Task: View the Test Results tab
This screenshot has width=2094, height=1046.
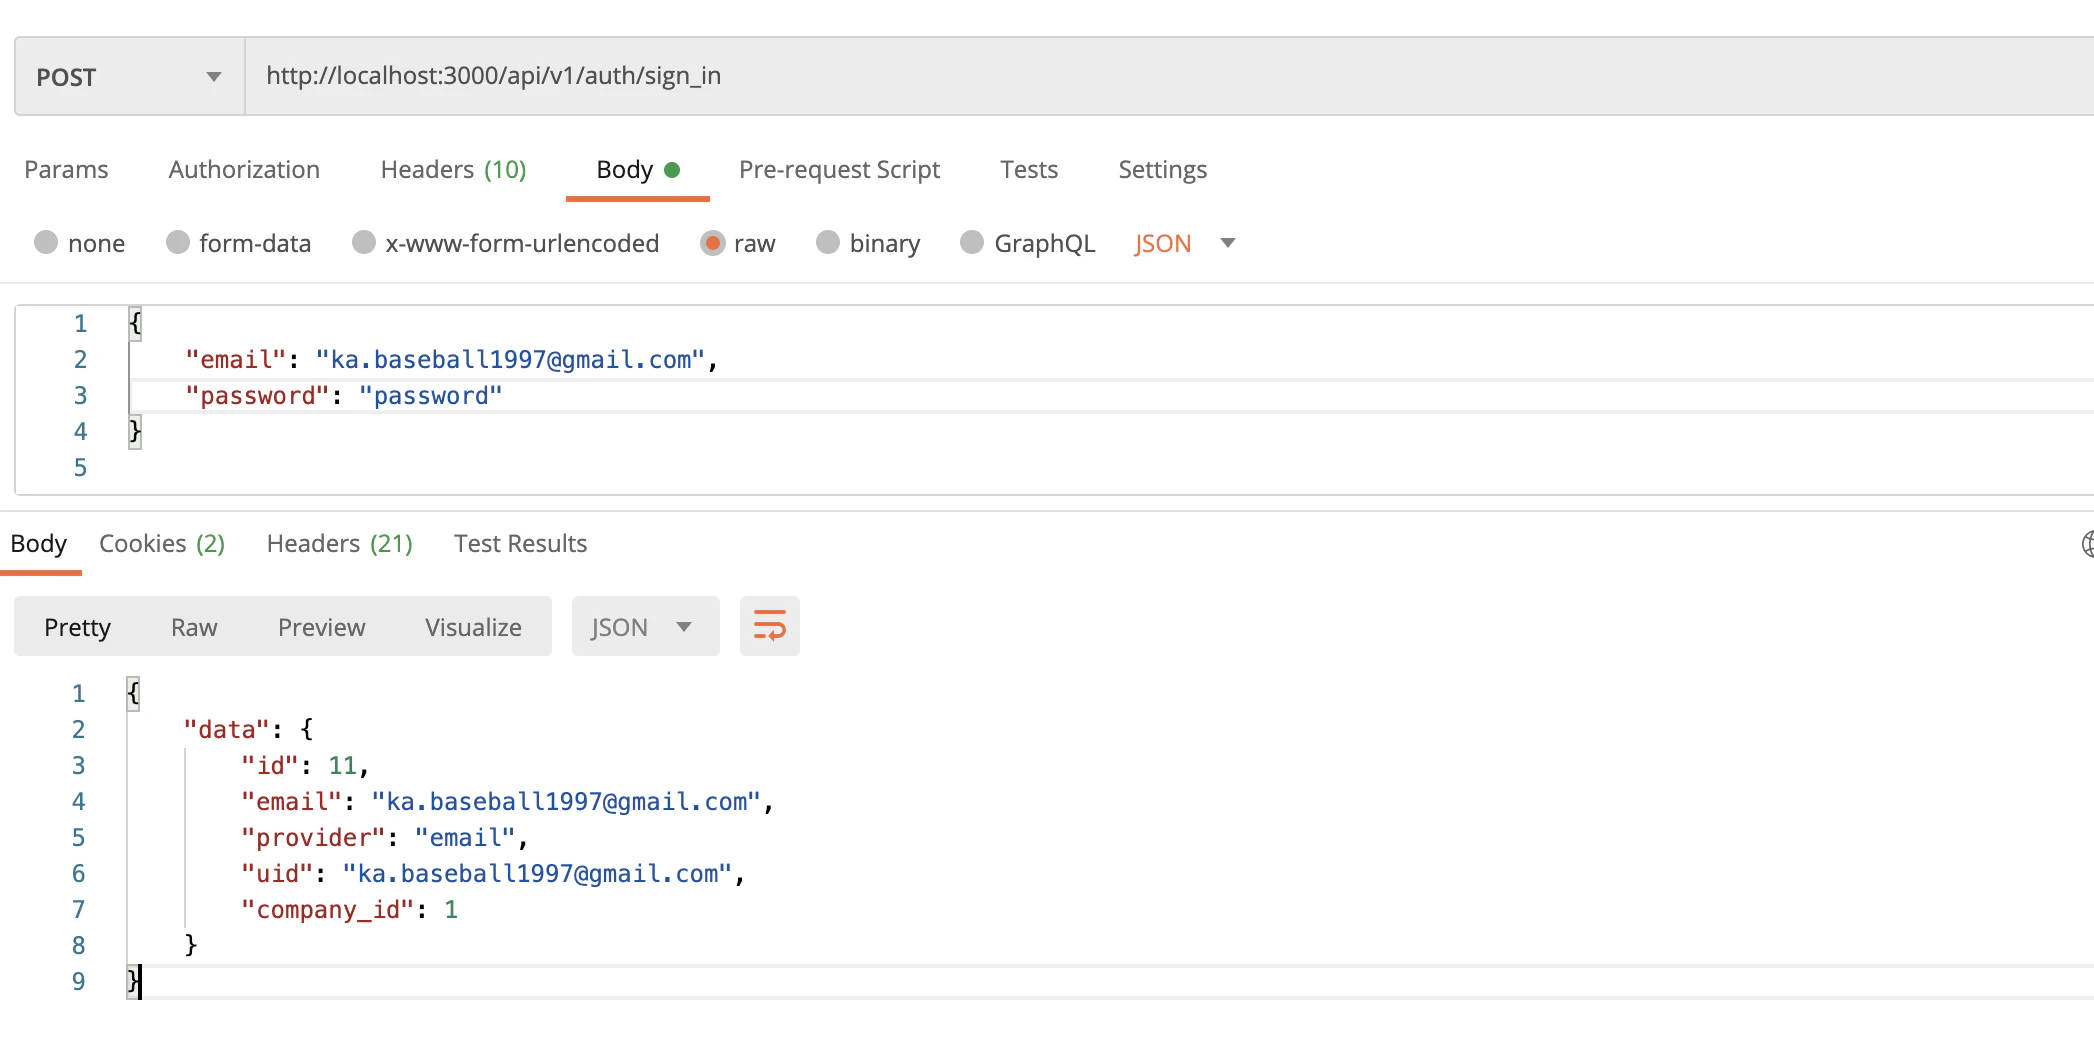Action: 520,543
